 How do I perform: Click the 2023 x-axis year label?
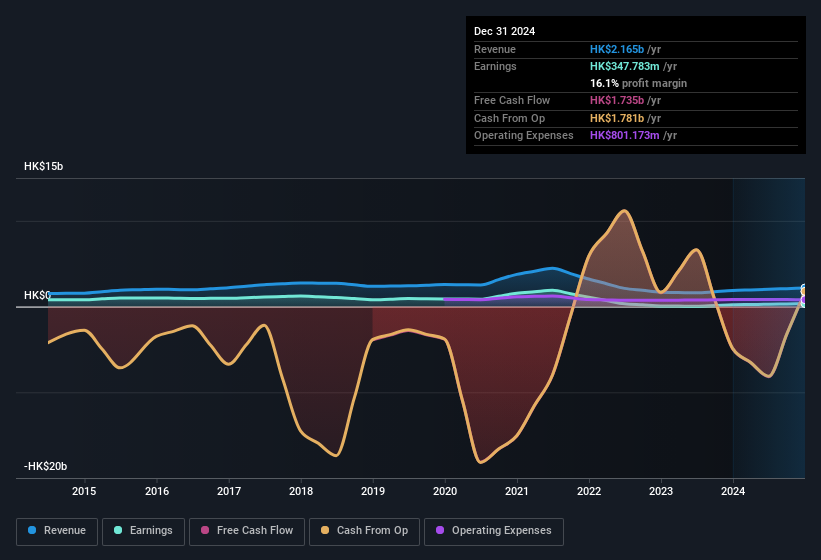point(661,491)
